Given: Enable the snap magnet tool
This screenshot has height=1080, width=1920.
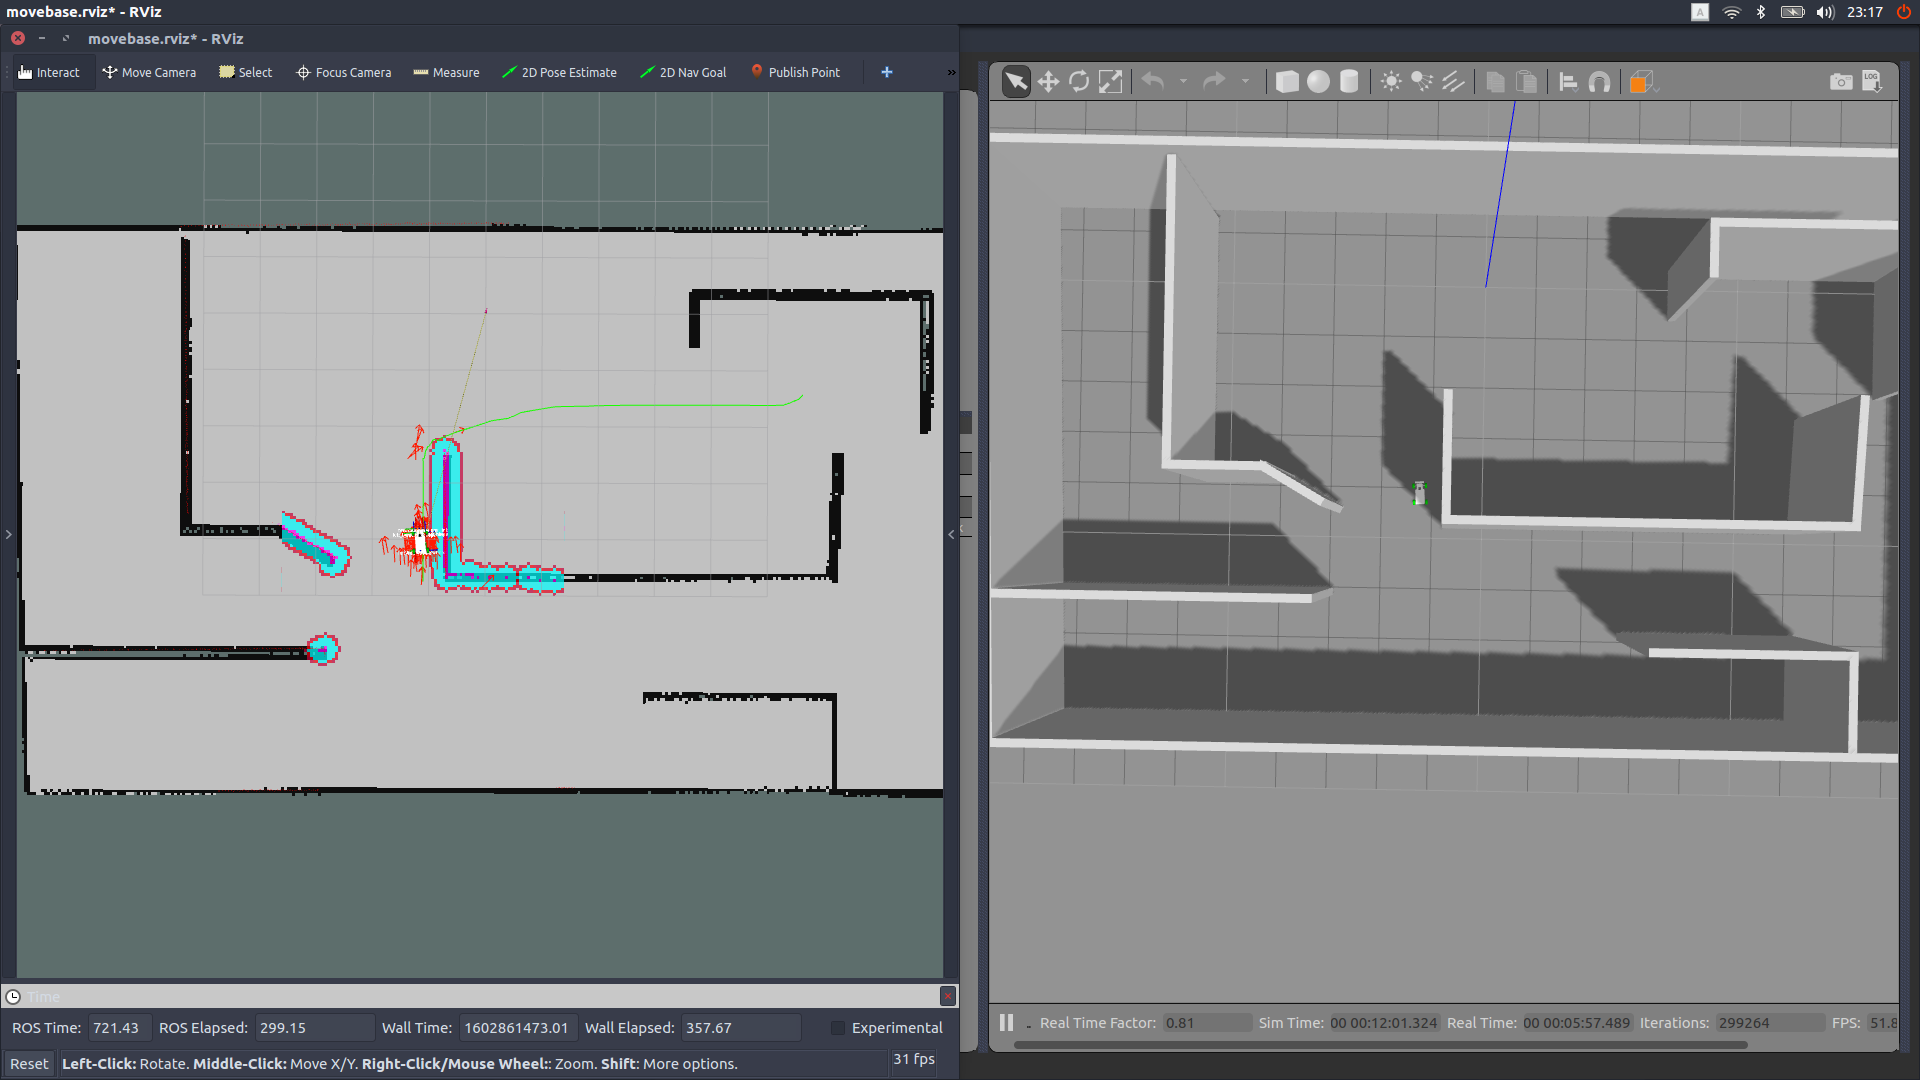Looking at the screenshot, I should (1599, 82).
